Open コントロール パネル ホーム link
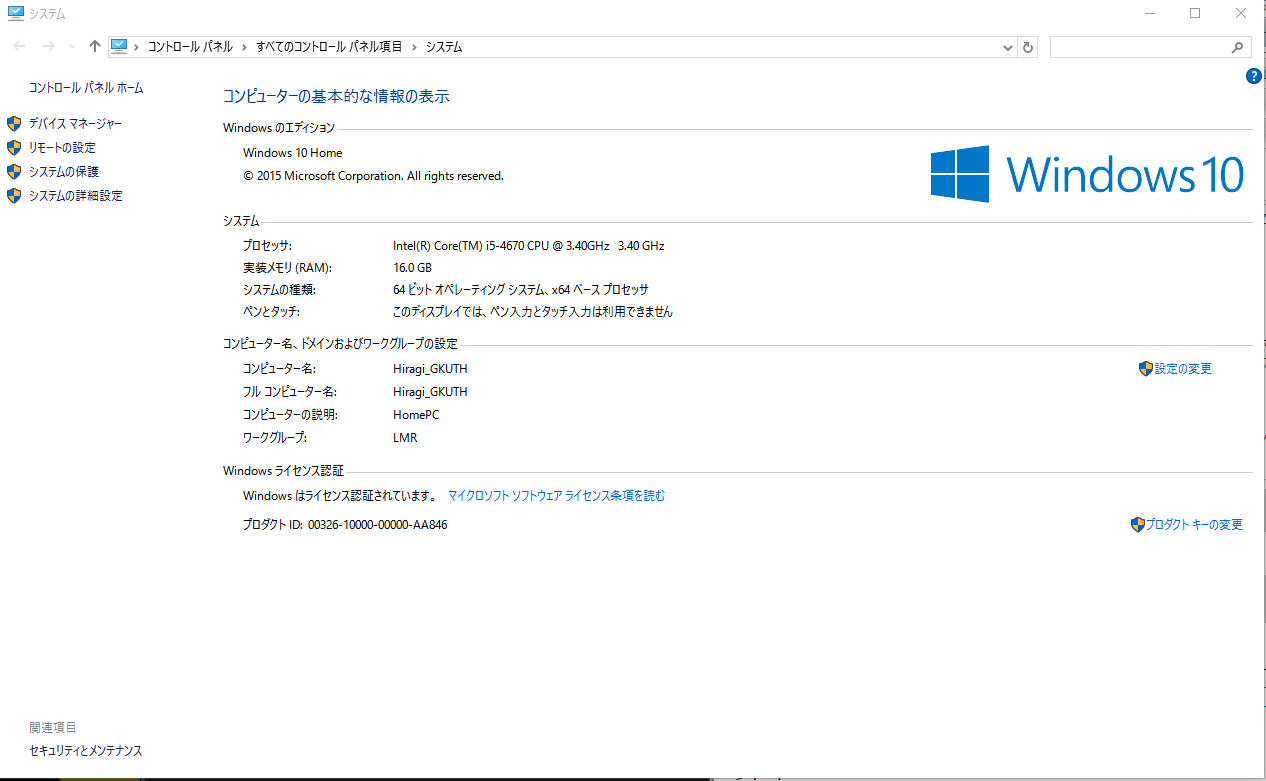Viewport: 1266px width, 781px height. tap(86, 88)
